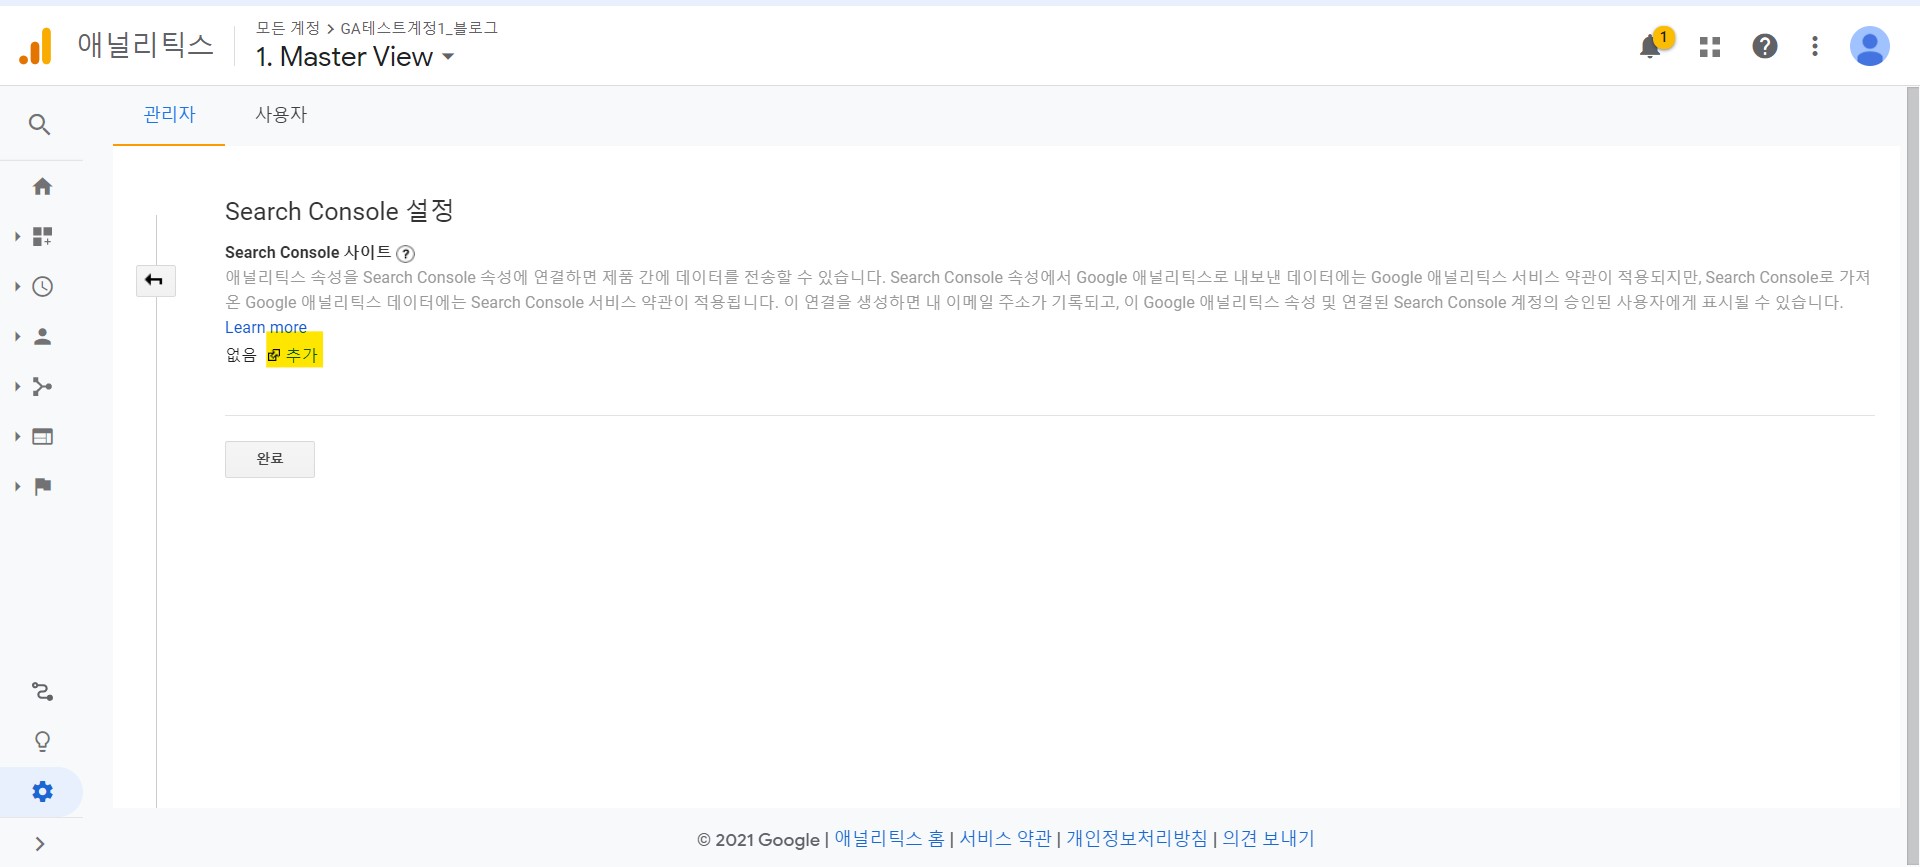Open the three-dot more options menu

(1815, 46)
